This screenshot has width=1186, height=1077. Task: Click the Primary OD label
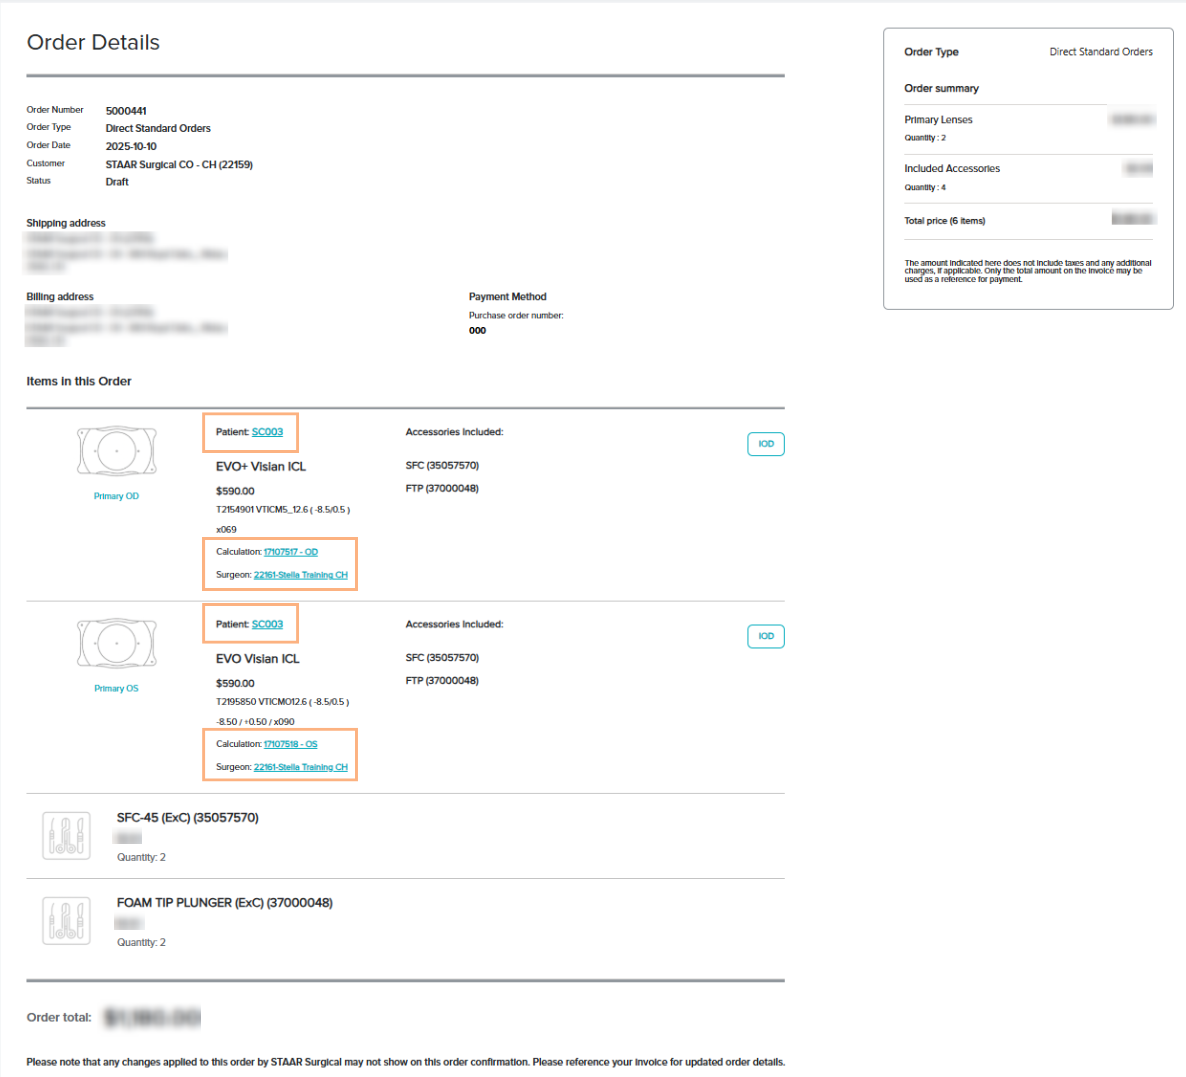click(x=116, y=496)
